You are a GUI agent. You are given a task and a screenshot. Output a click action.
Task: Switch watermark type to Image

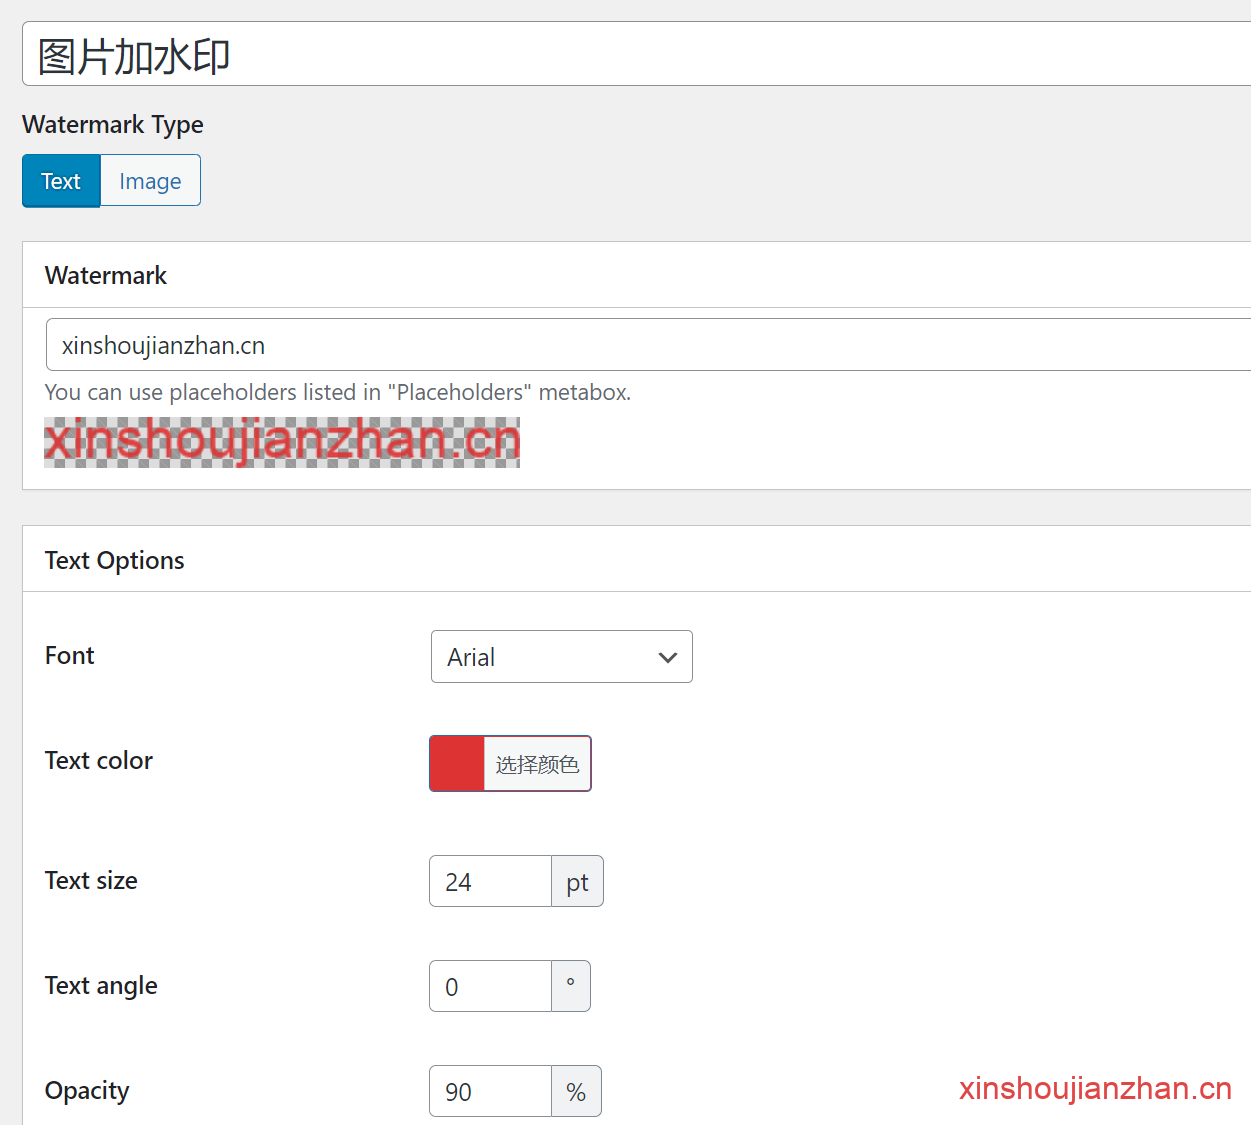[x=150, y=181]
